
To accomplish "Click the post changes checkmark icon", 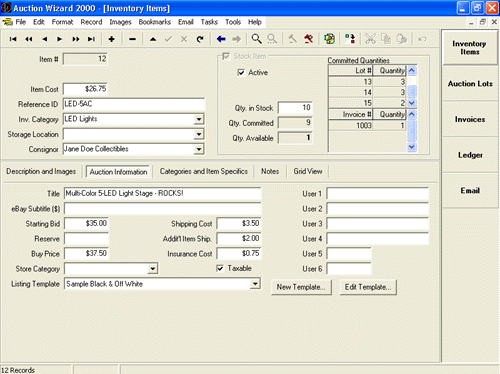I will (x=168, y=39).
